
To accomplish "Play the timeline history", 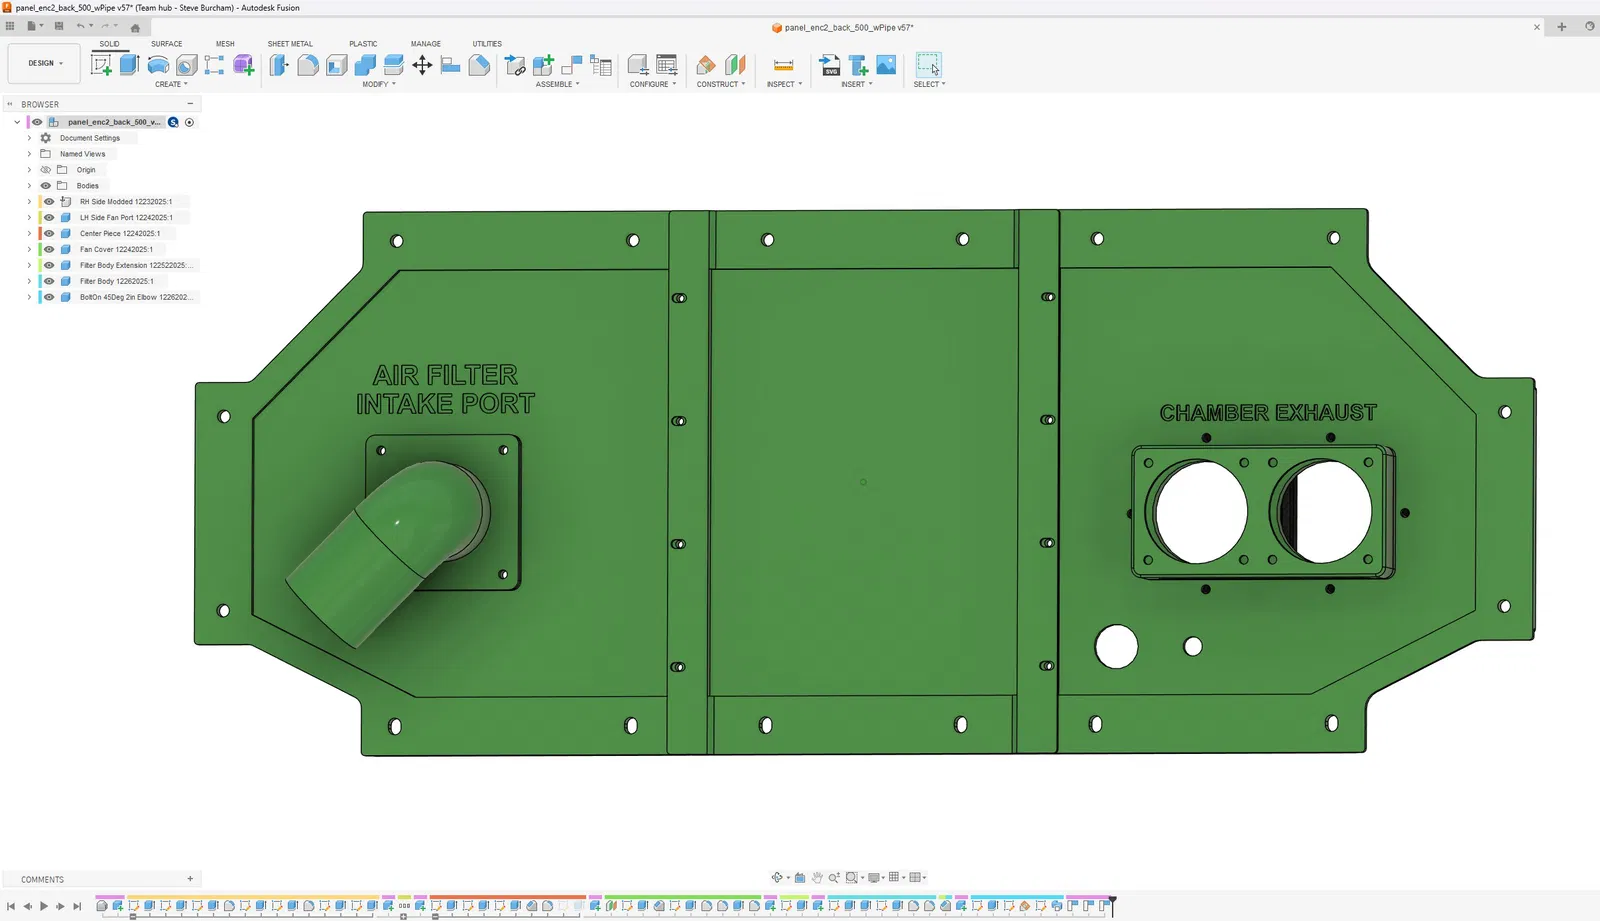I will tap(44, 906).
